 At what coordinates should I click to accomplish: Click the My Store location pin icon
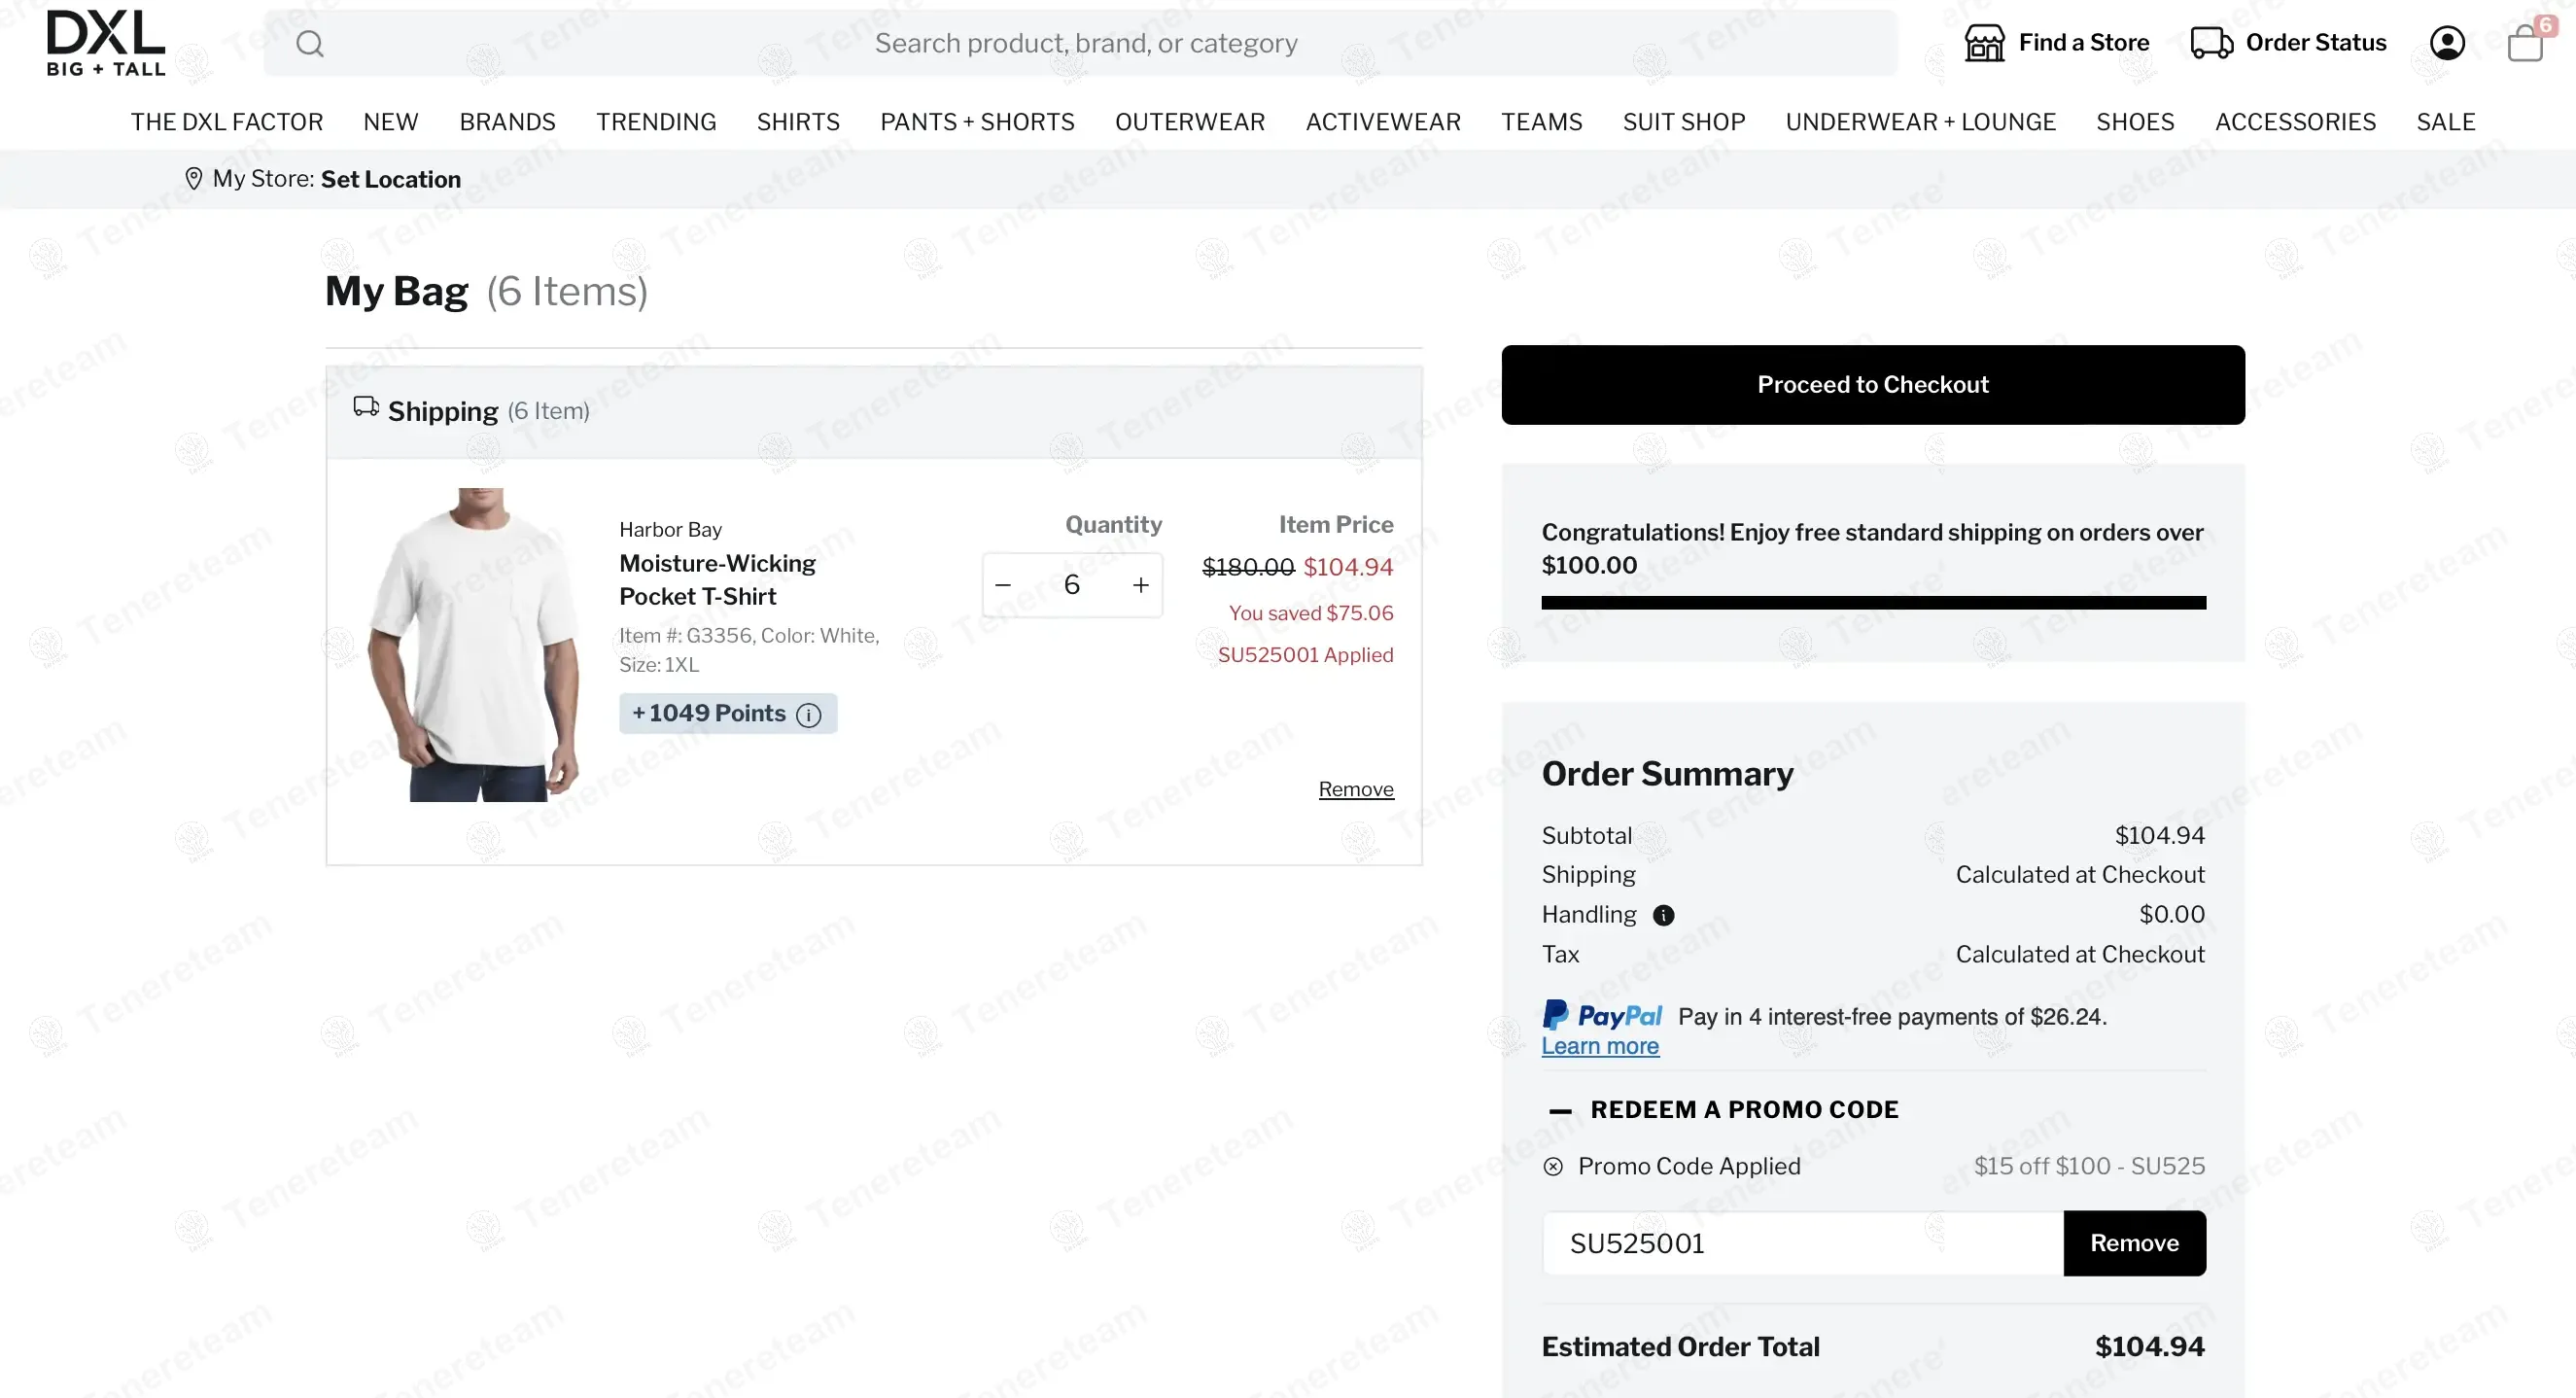194,179
